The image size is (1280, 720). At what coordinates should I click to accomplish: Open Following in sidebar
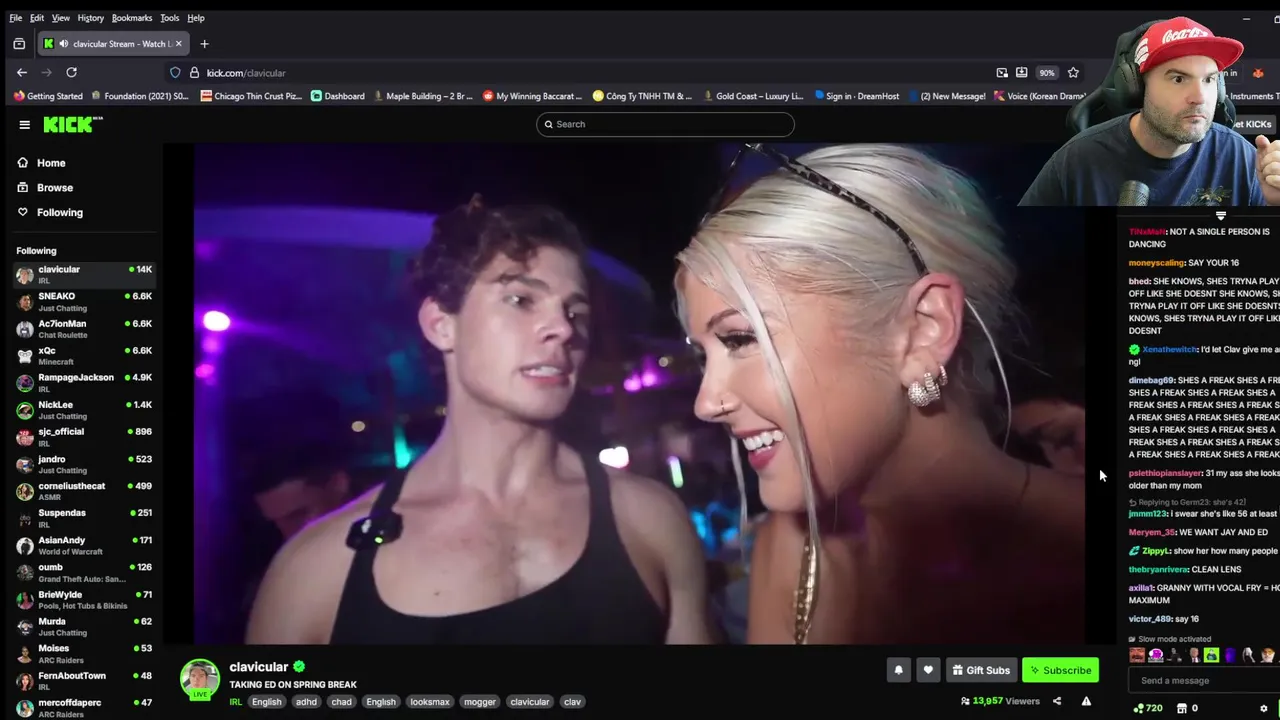click(50, 212)
